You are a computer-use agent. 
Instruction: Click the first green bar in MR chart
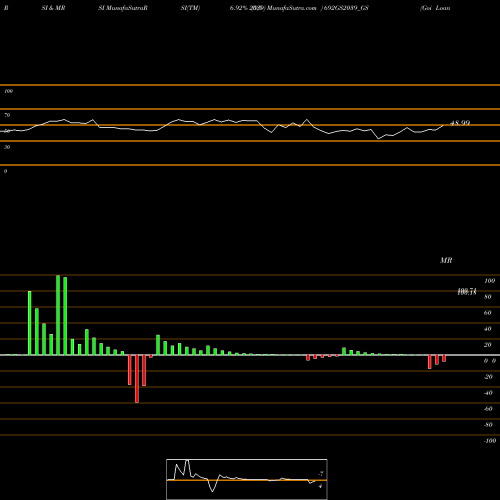30,323
